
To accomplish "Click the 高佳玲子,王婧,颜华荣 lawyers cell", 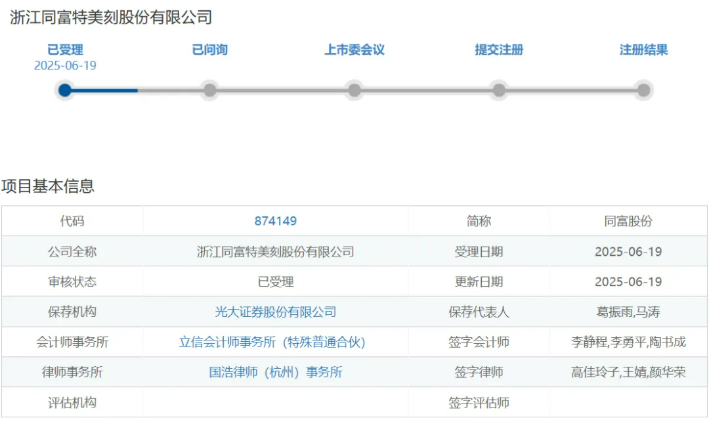I will [x=629, y=372].
